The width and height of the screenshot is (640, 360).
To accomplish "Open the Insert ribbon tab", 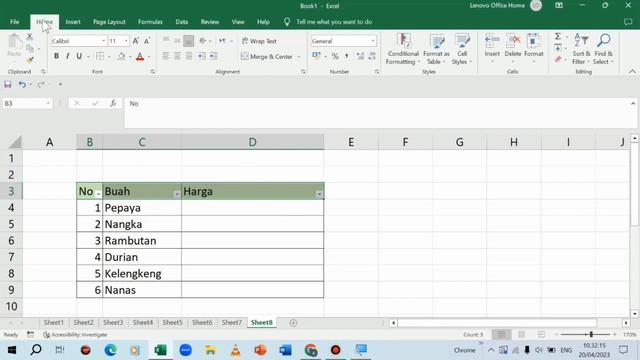I will (x=73, y=22).
